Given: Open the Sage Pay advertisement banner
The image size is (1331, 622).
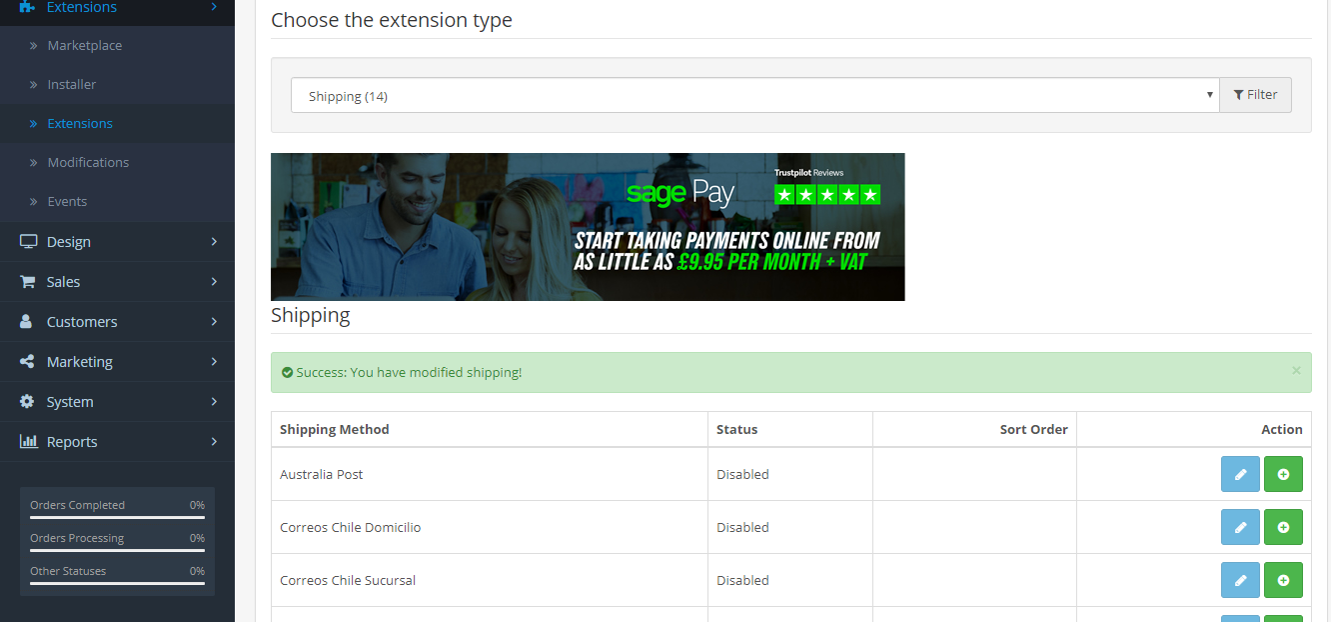Looking at the screenshot, I should (588, 227).
